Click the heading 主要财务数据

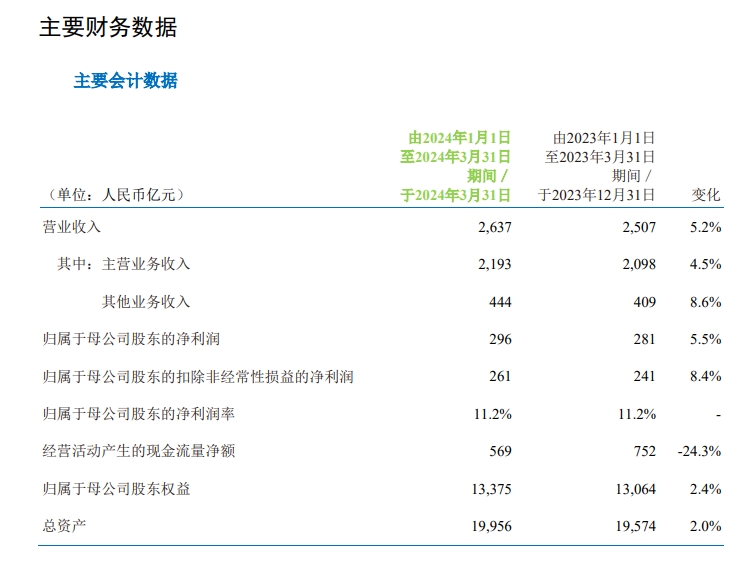click(108, 27)
